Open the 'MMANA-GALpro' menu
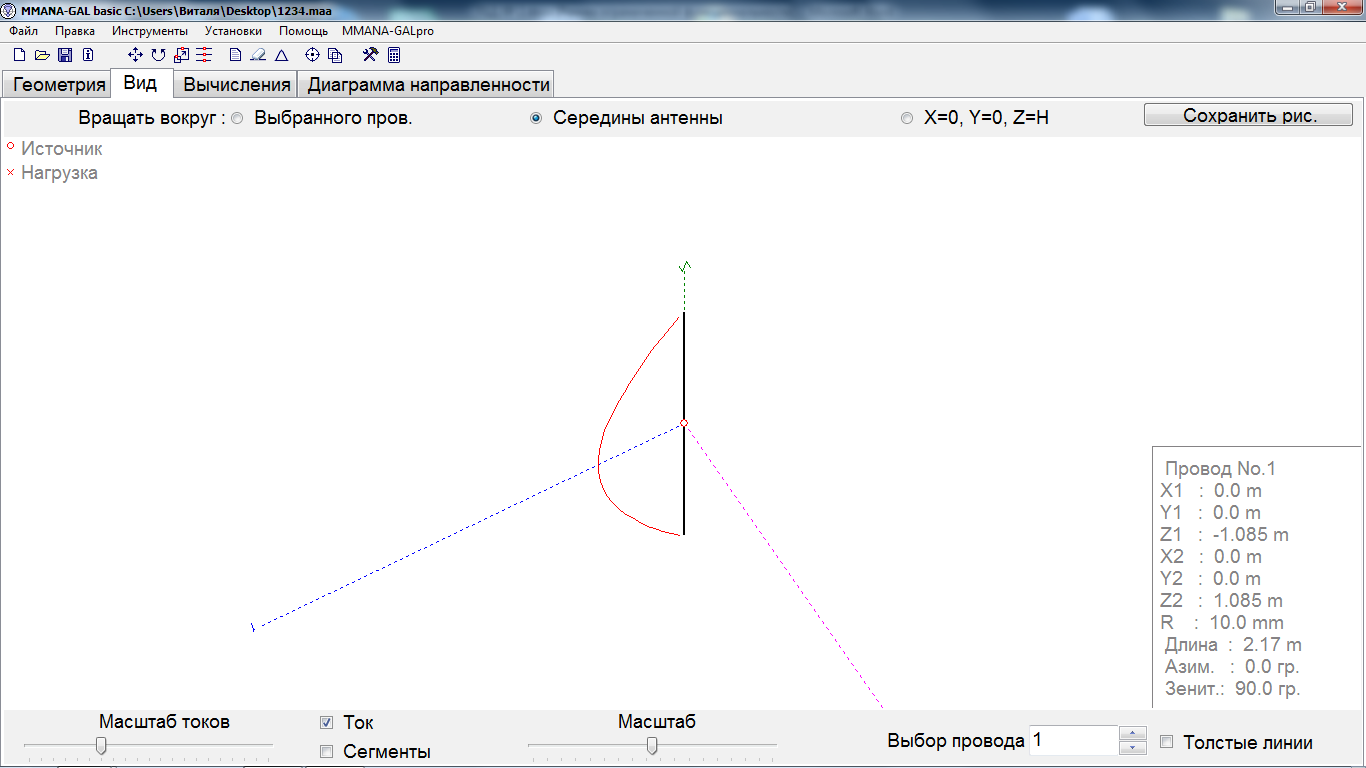This screenshot has width=1366, height=768. 388,31
